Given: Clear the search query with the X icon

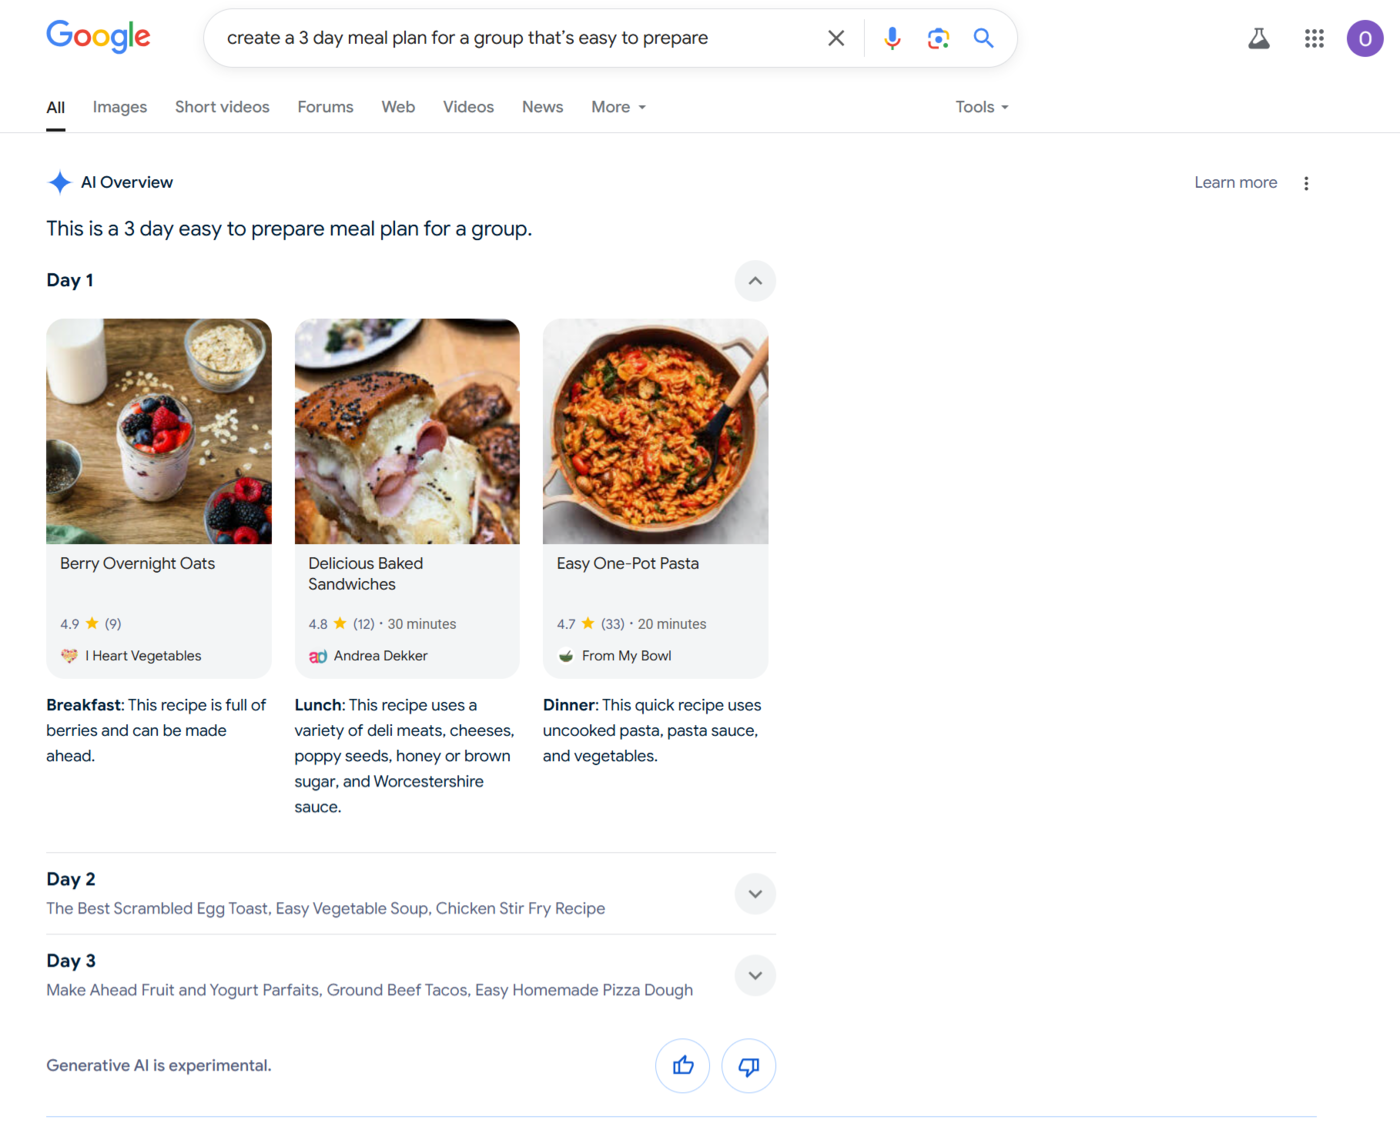Looking at the screenshot, I should (836, 38).
